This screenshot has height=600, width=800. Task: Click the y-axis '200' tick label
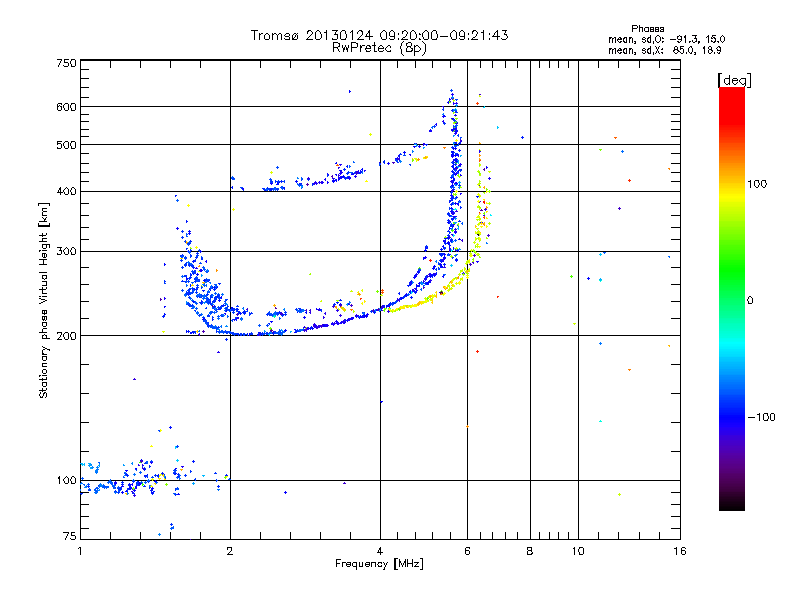coord(67,336)
